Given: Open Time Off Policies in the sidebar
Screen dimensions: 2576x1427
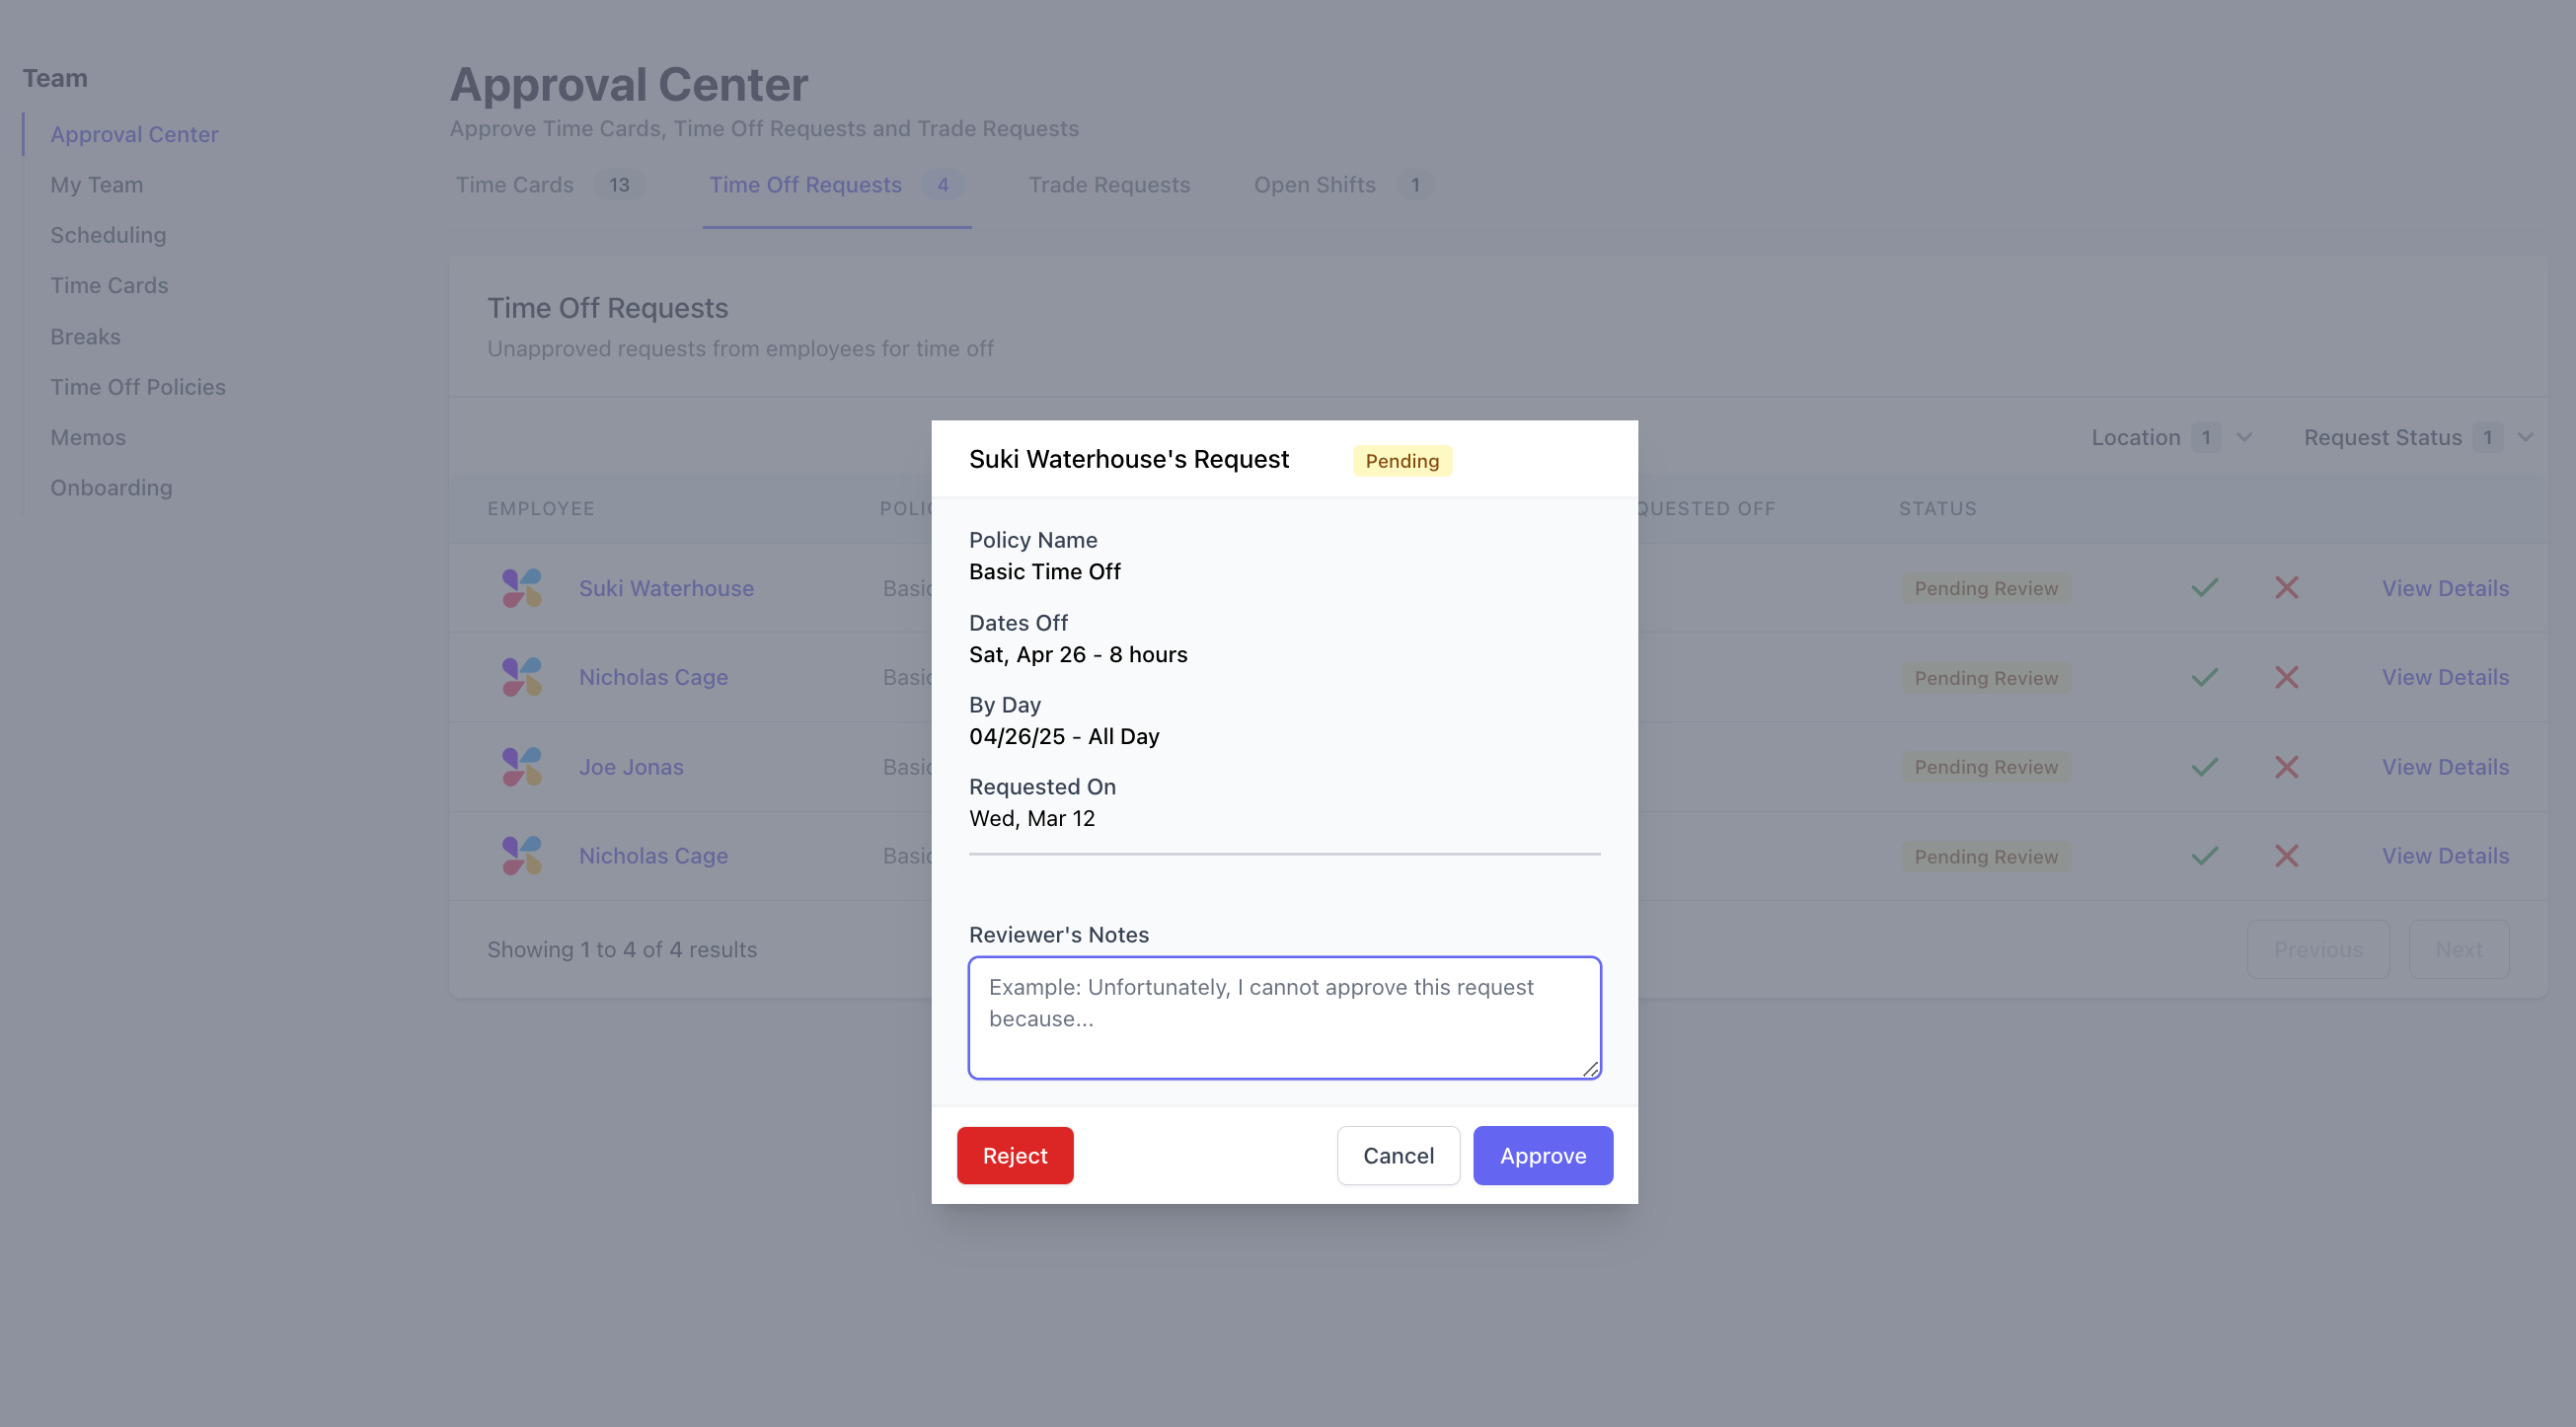Looking at the screenshot, I should 138,387.
